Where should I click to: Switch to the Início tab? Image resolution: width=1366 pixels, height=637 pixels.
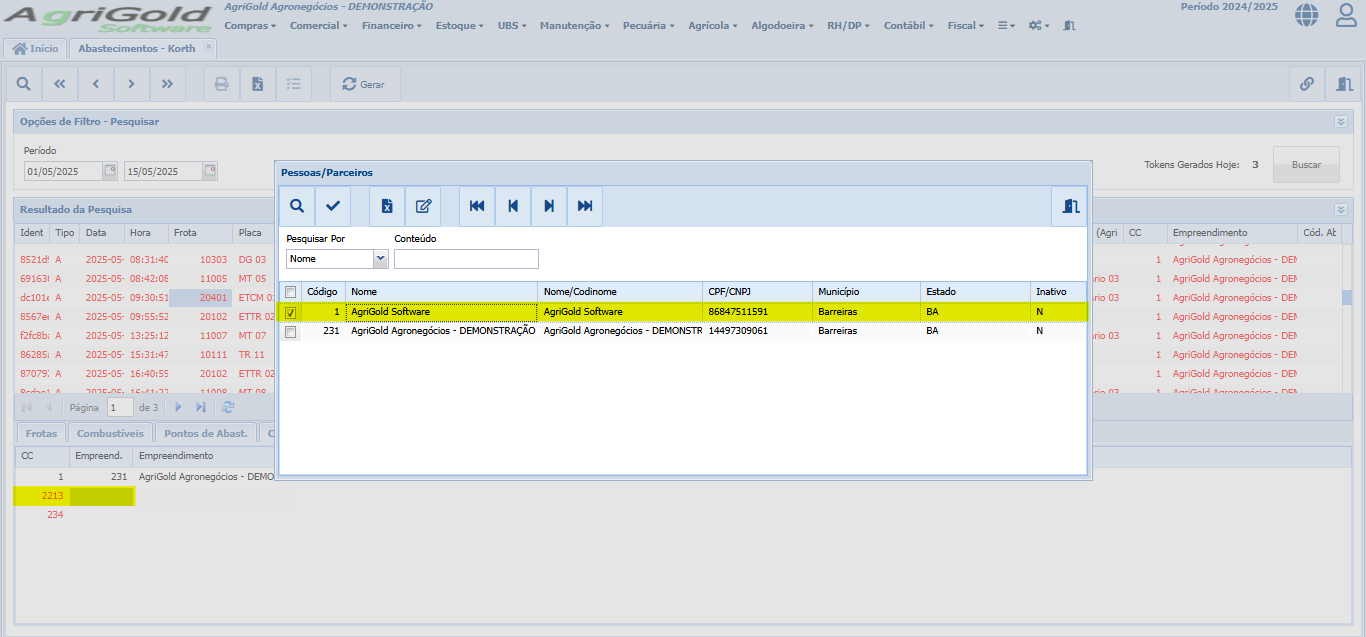pyautogui.click(x=35, y=48)
